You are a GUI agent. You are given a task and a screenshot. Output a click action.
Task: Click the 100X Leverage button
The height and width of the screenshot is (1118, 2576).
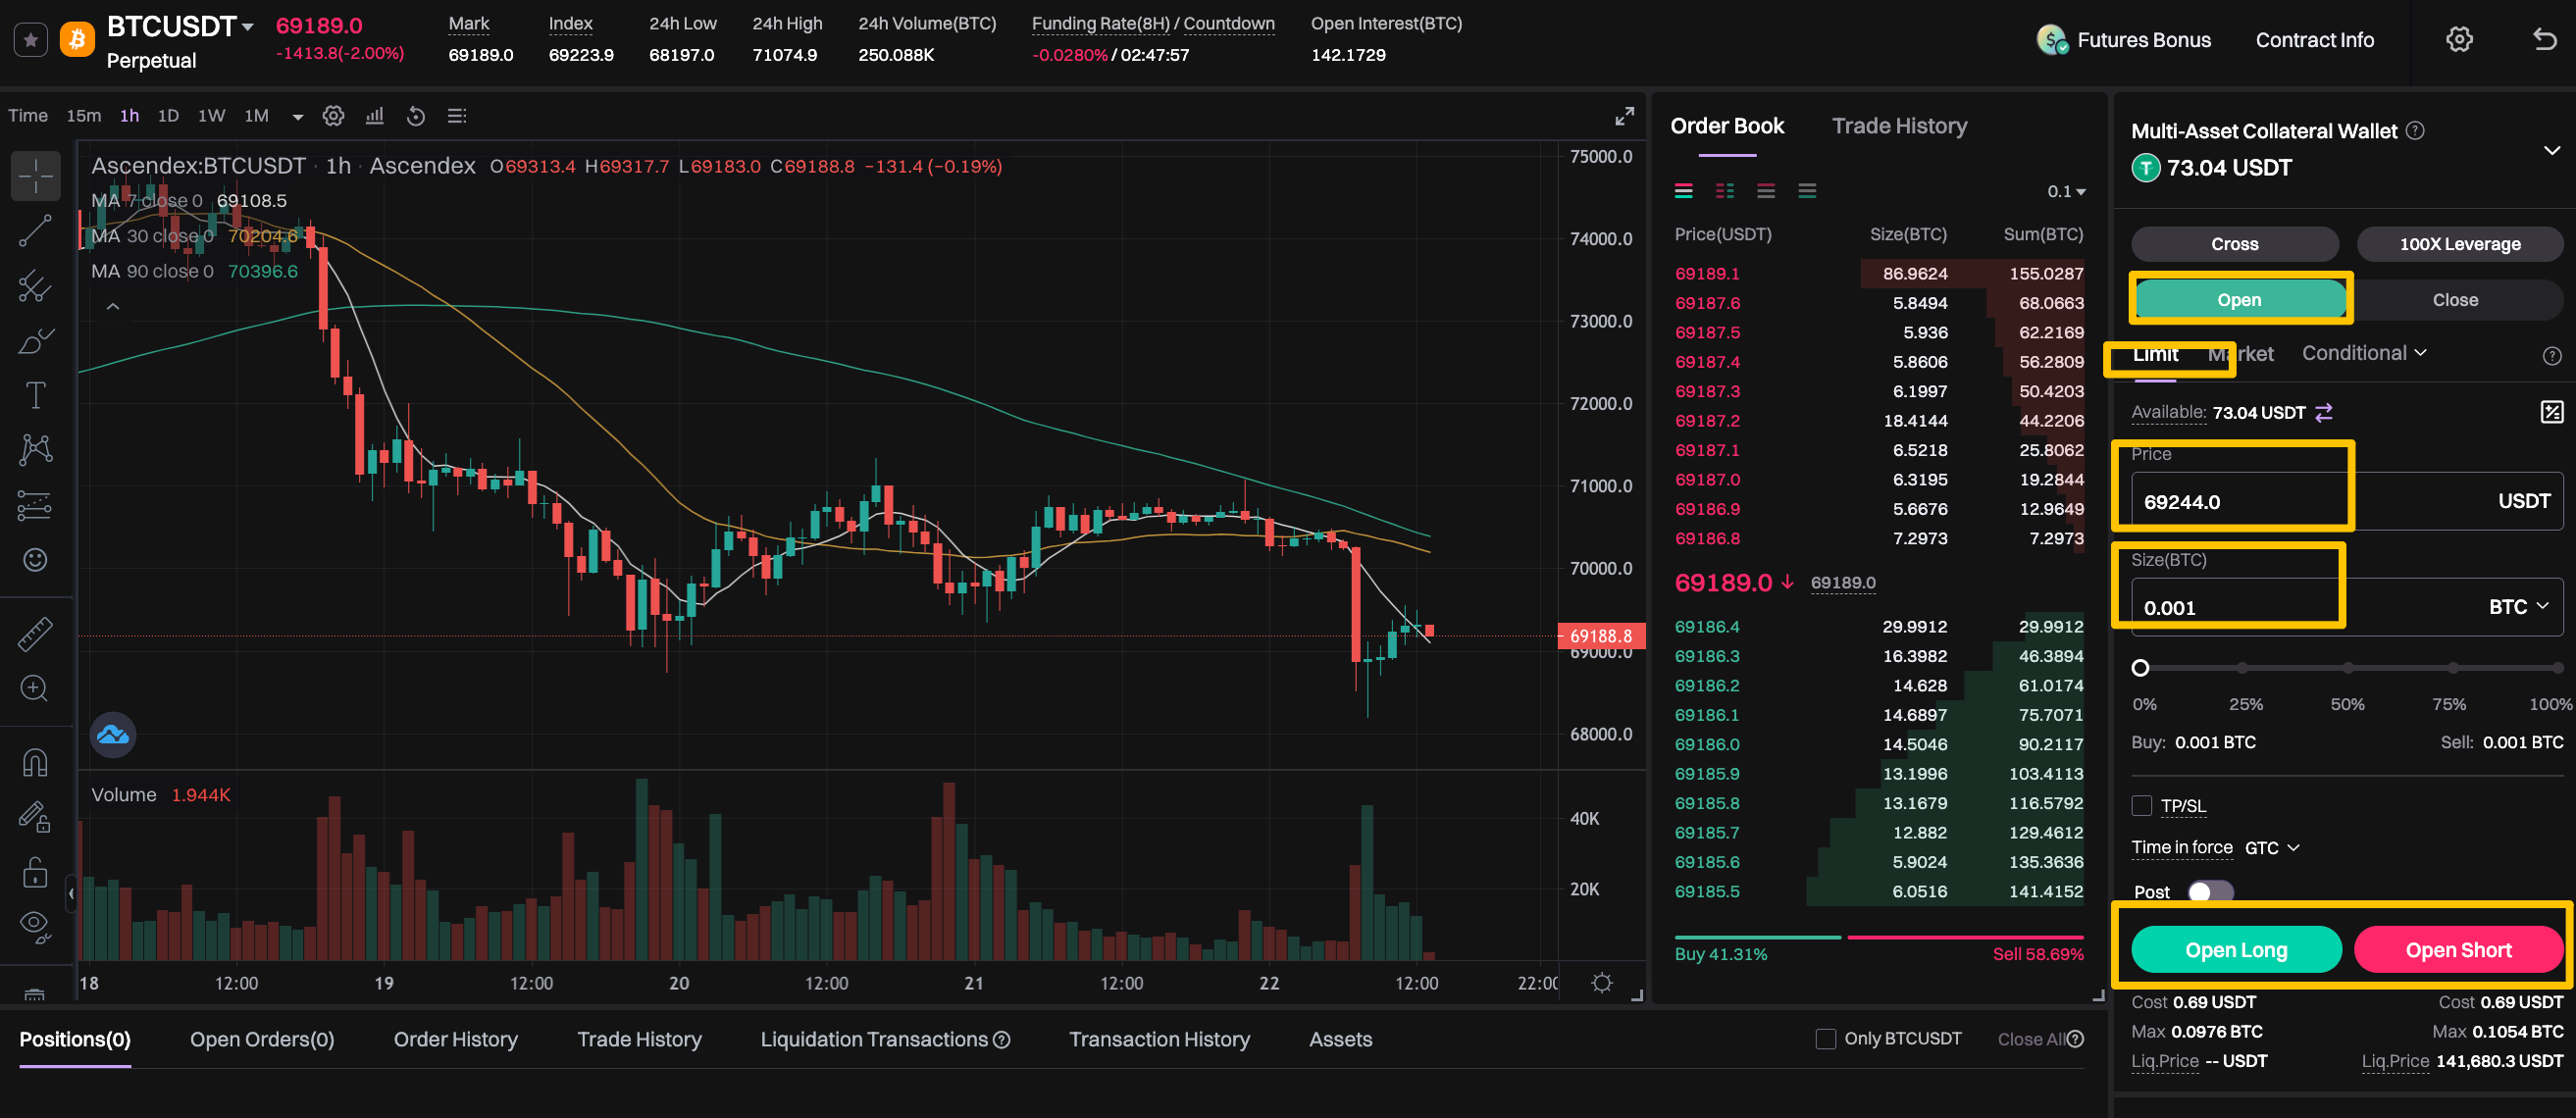tap(2459, 244)
